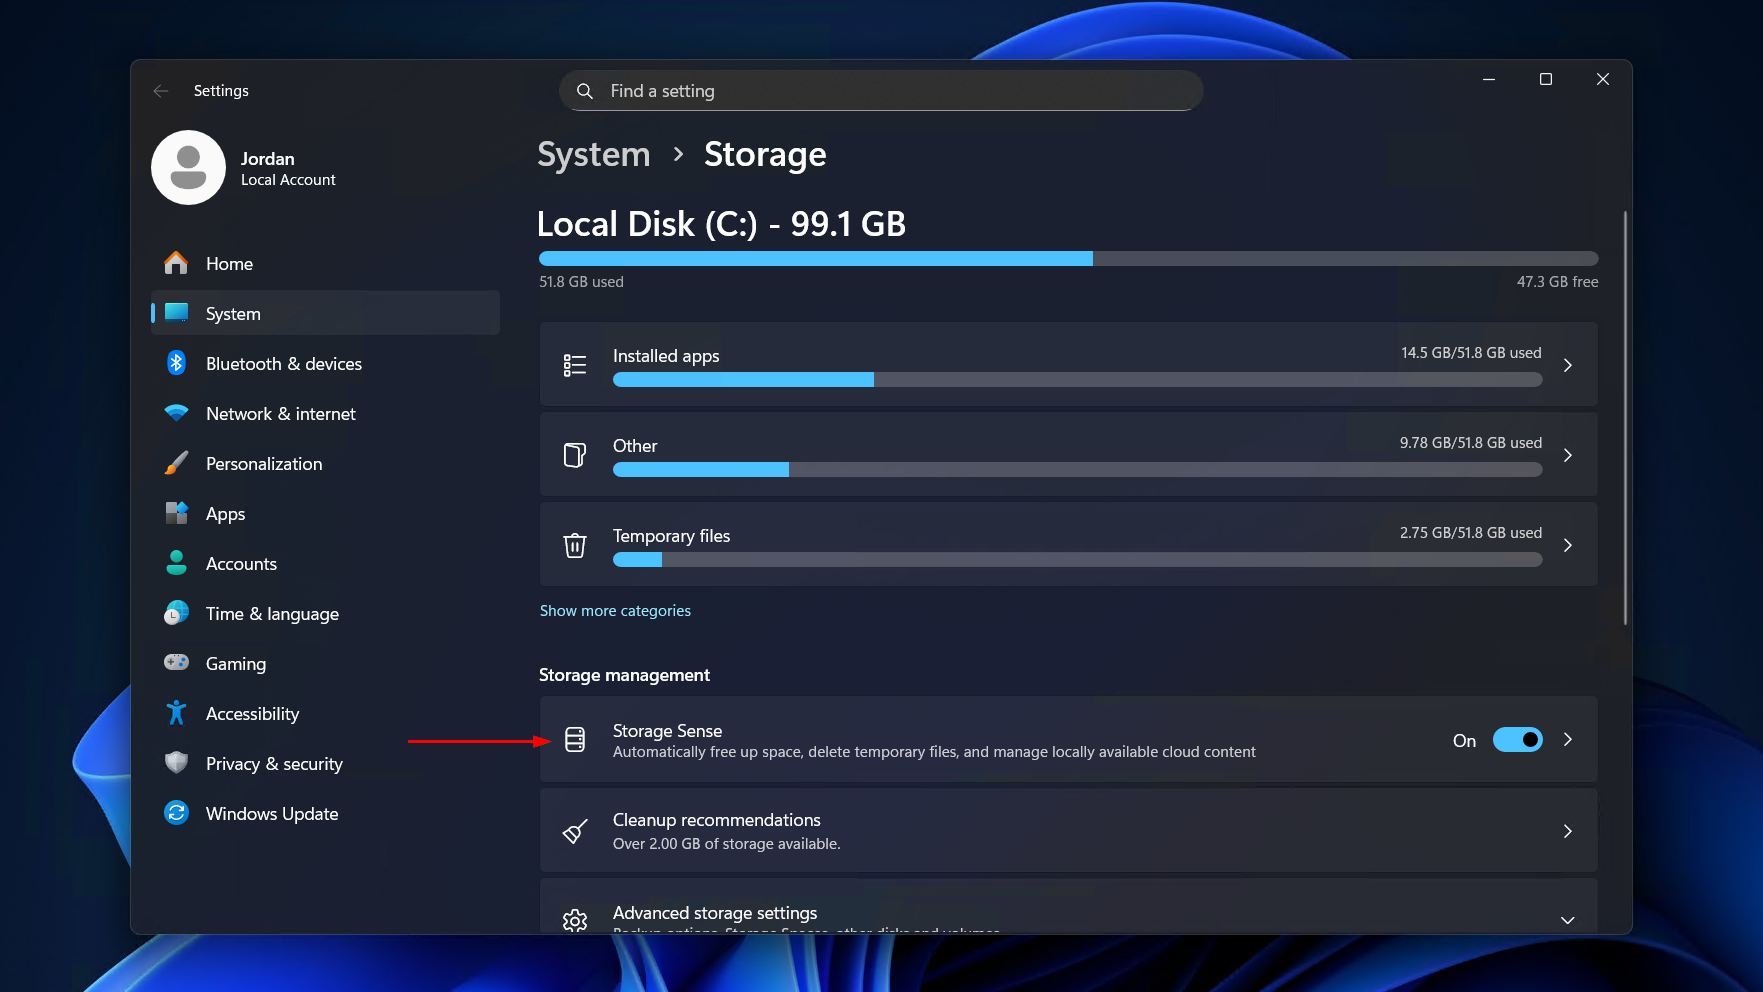The image size is (1763, 992).
Task: Open Installed apps details via chevron
Action: [x=1567, y=365]
